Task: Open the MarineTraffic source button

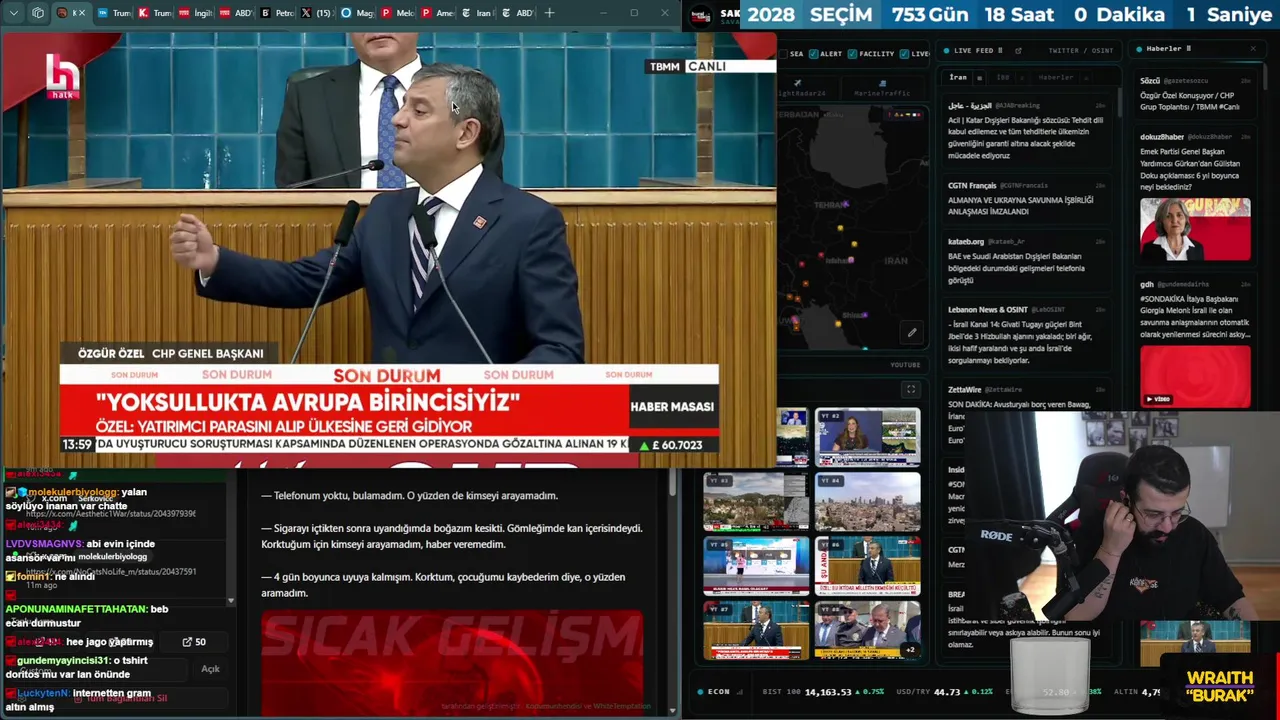Action: (882, 89)
